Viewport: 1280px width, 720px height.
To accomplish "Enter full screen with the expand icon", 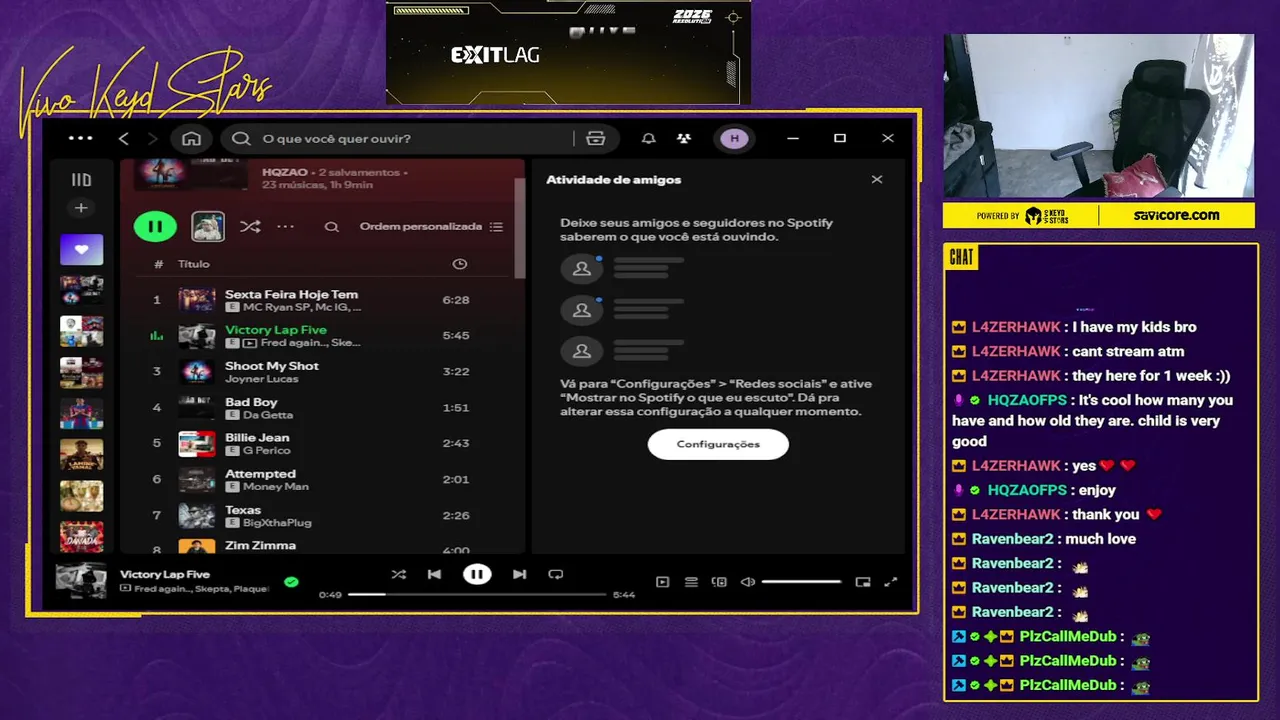I will [x=891, y=582].
